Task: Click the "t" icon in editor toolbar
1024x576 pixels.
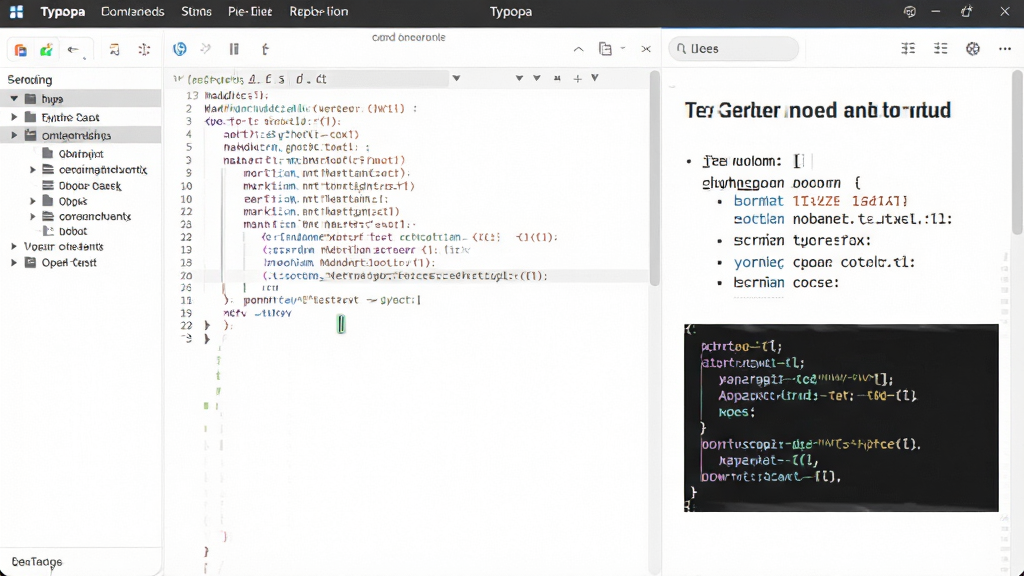Action: (265, 49)
